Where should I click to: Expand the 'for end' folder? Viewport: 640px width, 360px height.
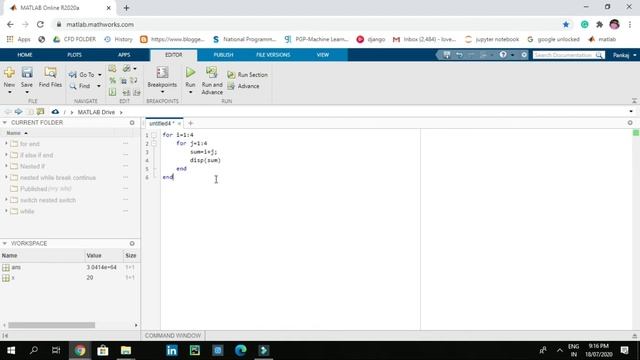click(x=6, y=144)
